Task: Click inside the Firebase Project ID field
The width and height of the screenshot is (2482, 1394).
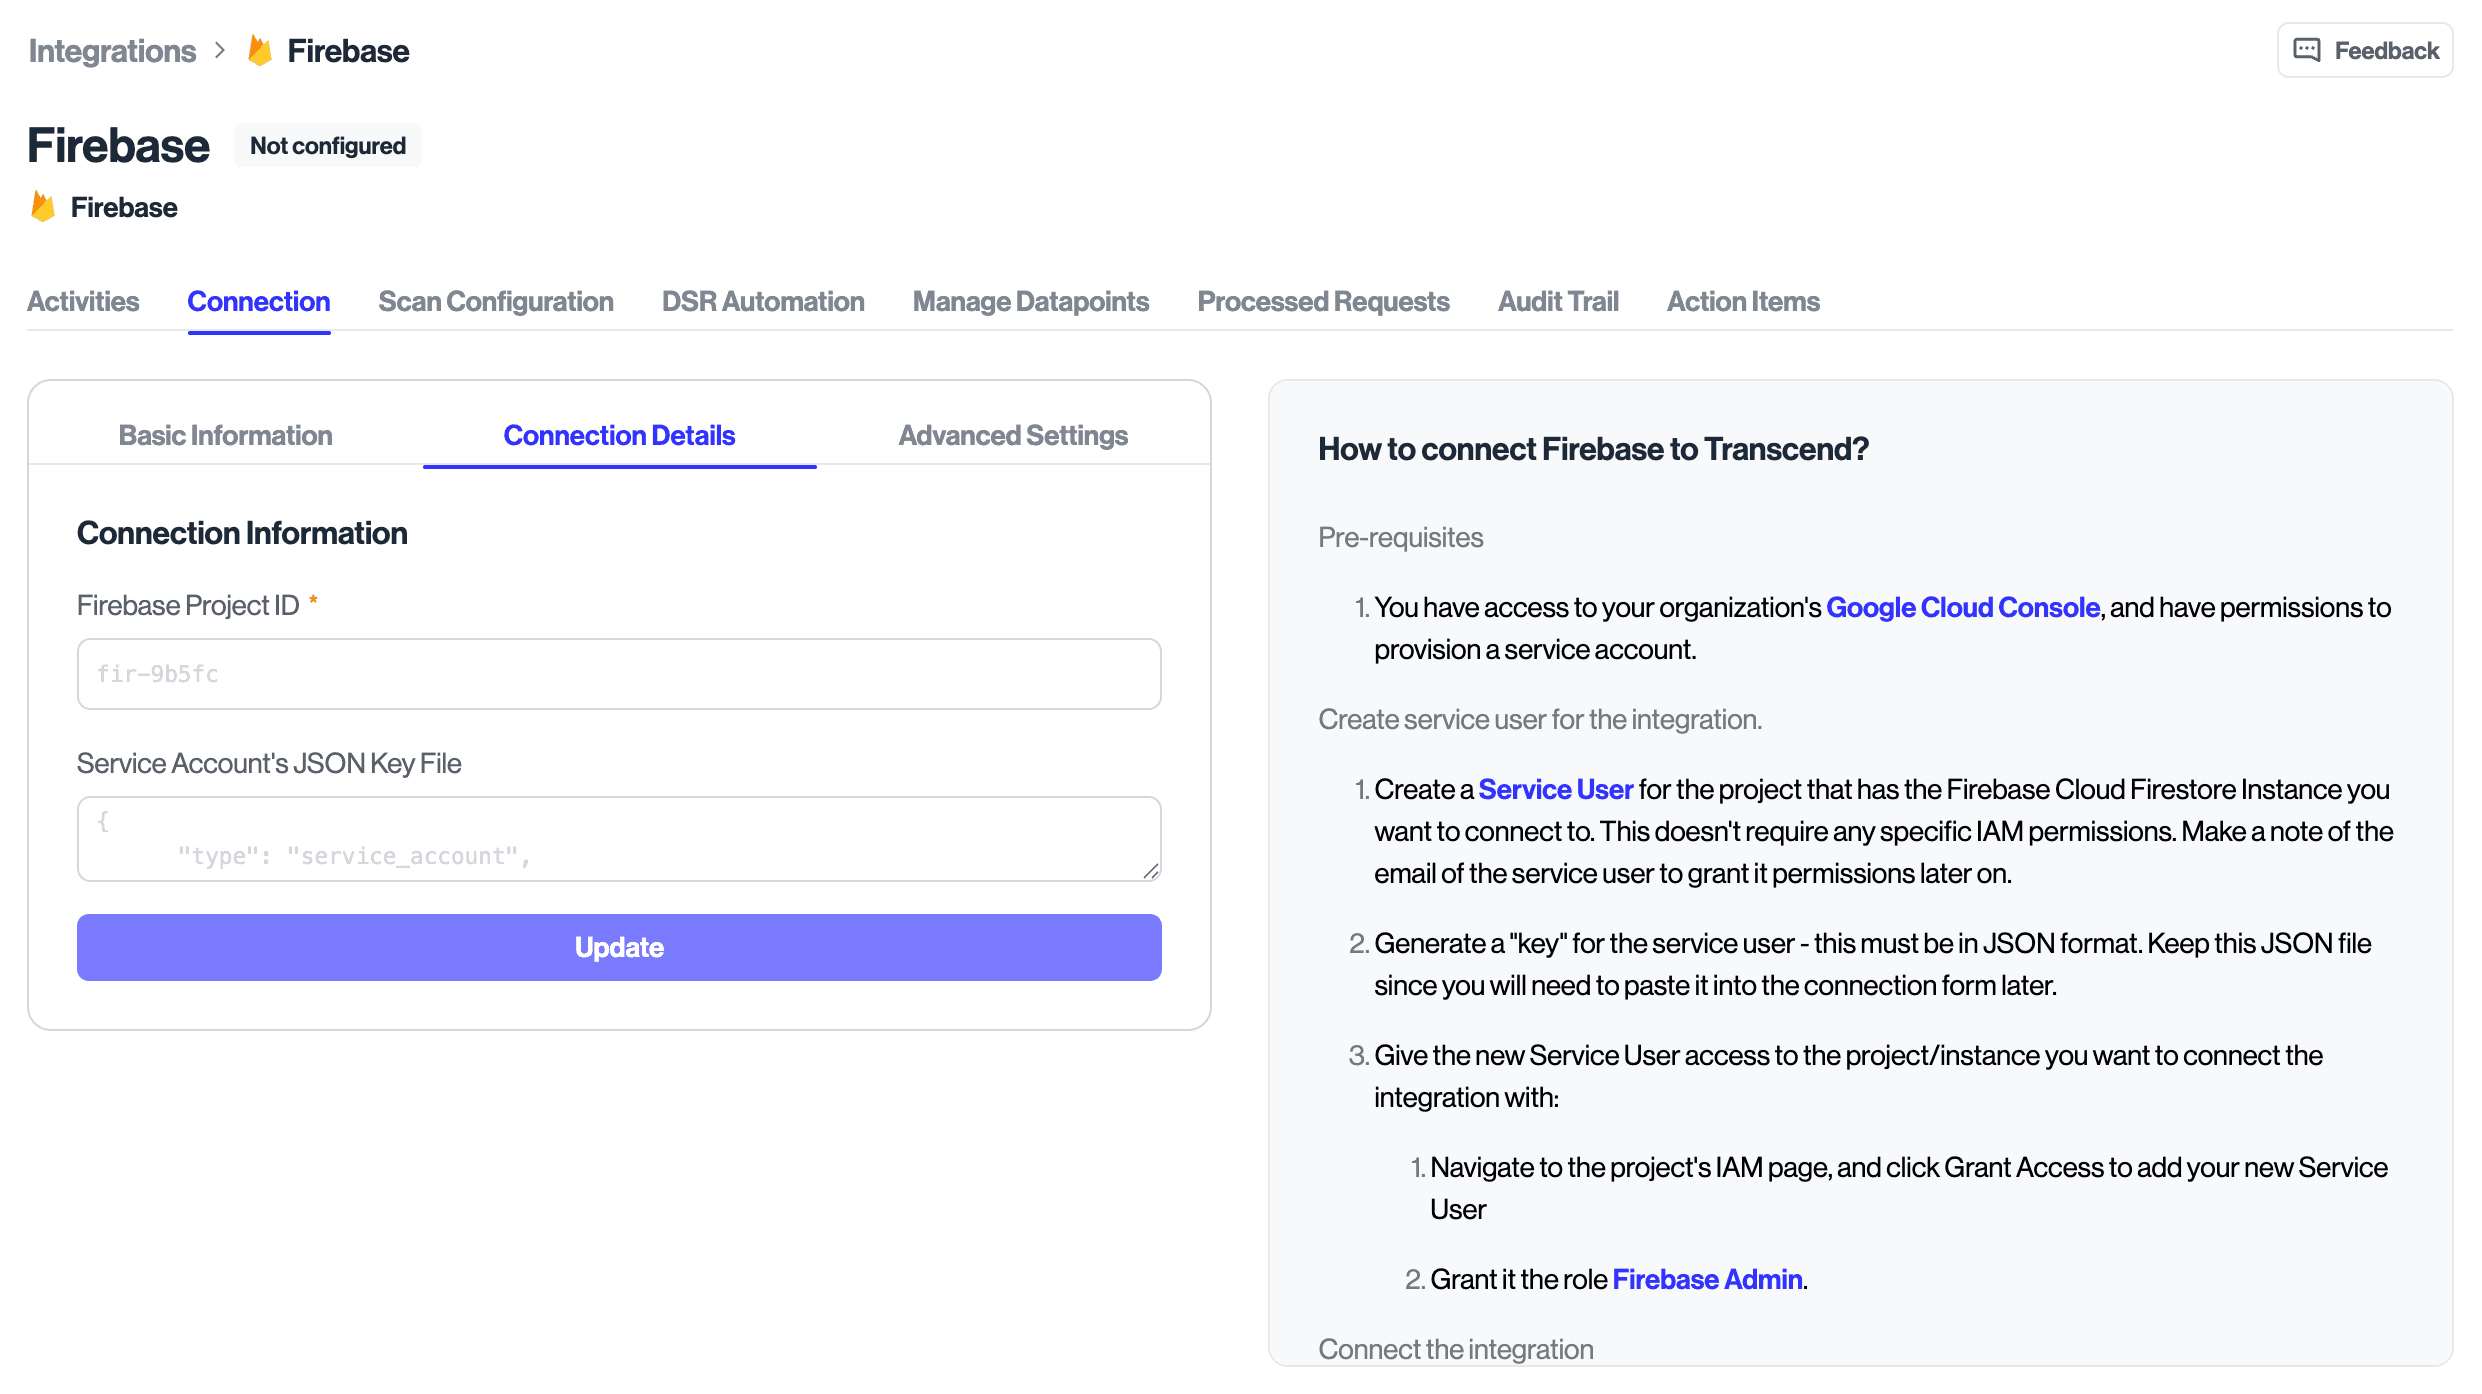Action: [618, 673]
